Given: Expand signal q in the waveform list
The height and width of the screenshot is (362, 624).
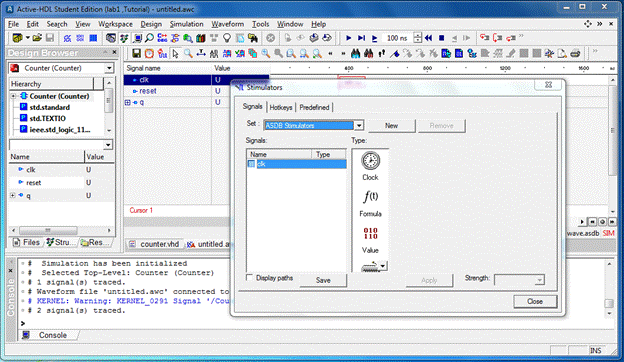Looking at the screenshot, I should tap(127, 102).
